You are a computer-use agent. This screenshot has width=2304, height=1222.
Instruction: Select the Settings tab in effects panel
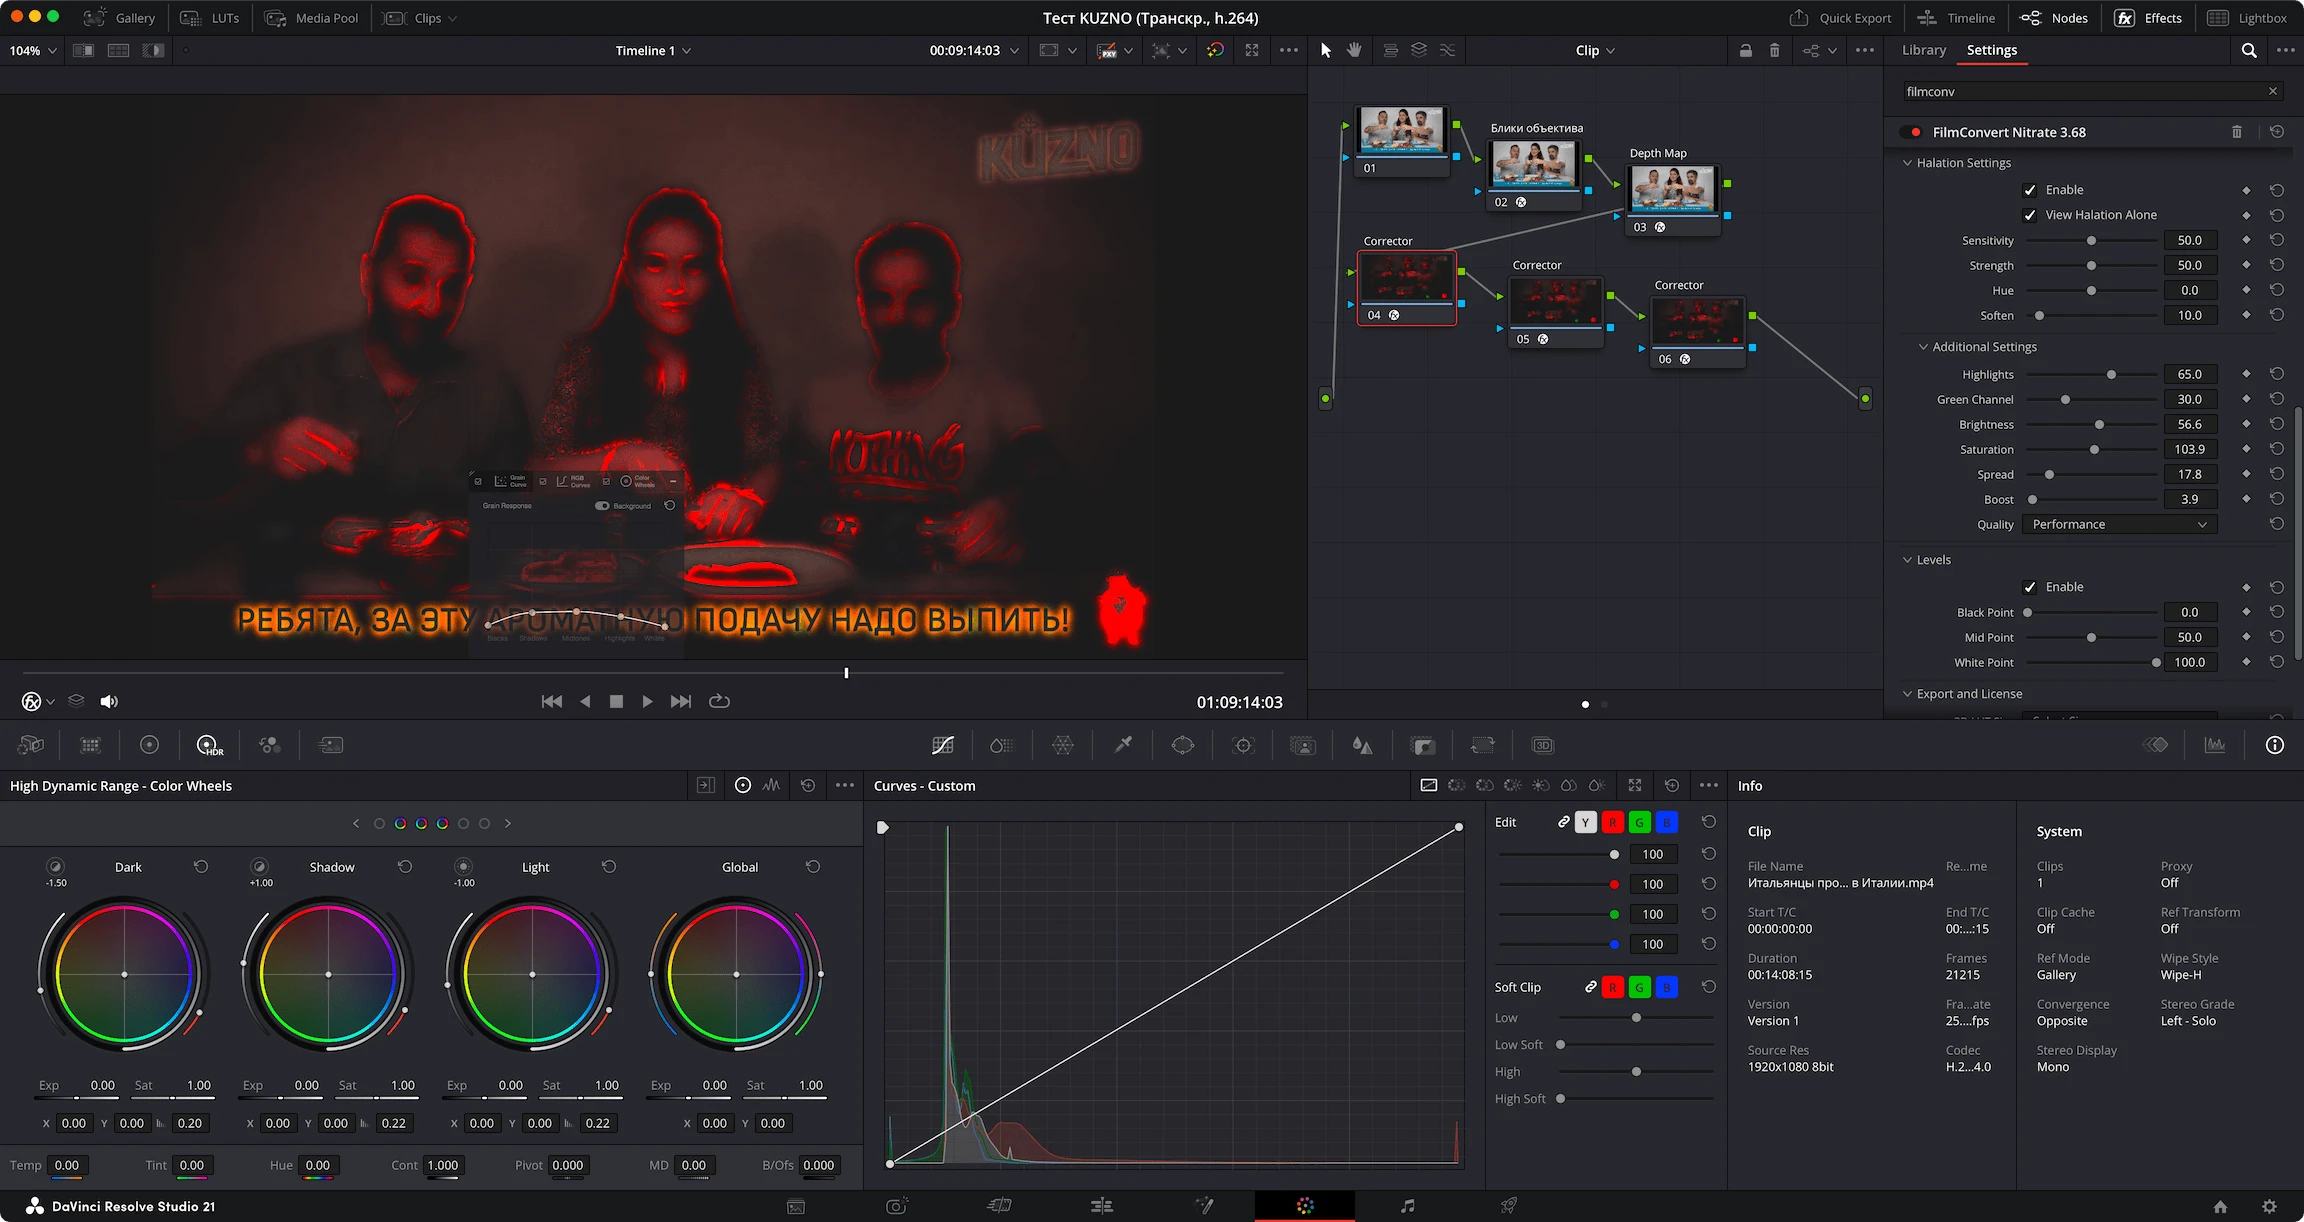[1992, 50]
